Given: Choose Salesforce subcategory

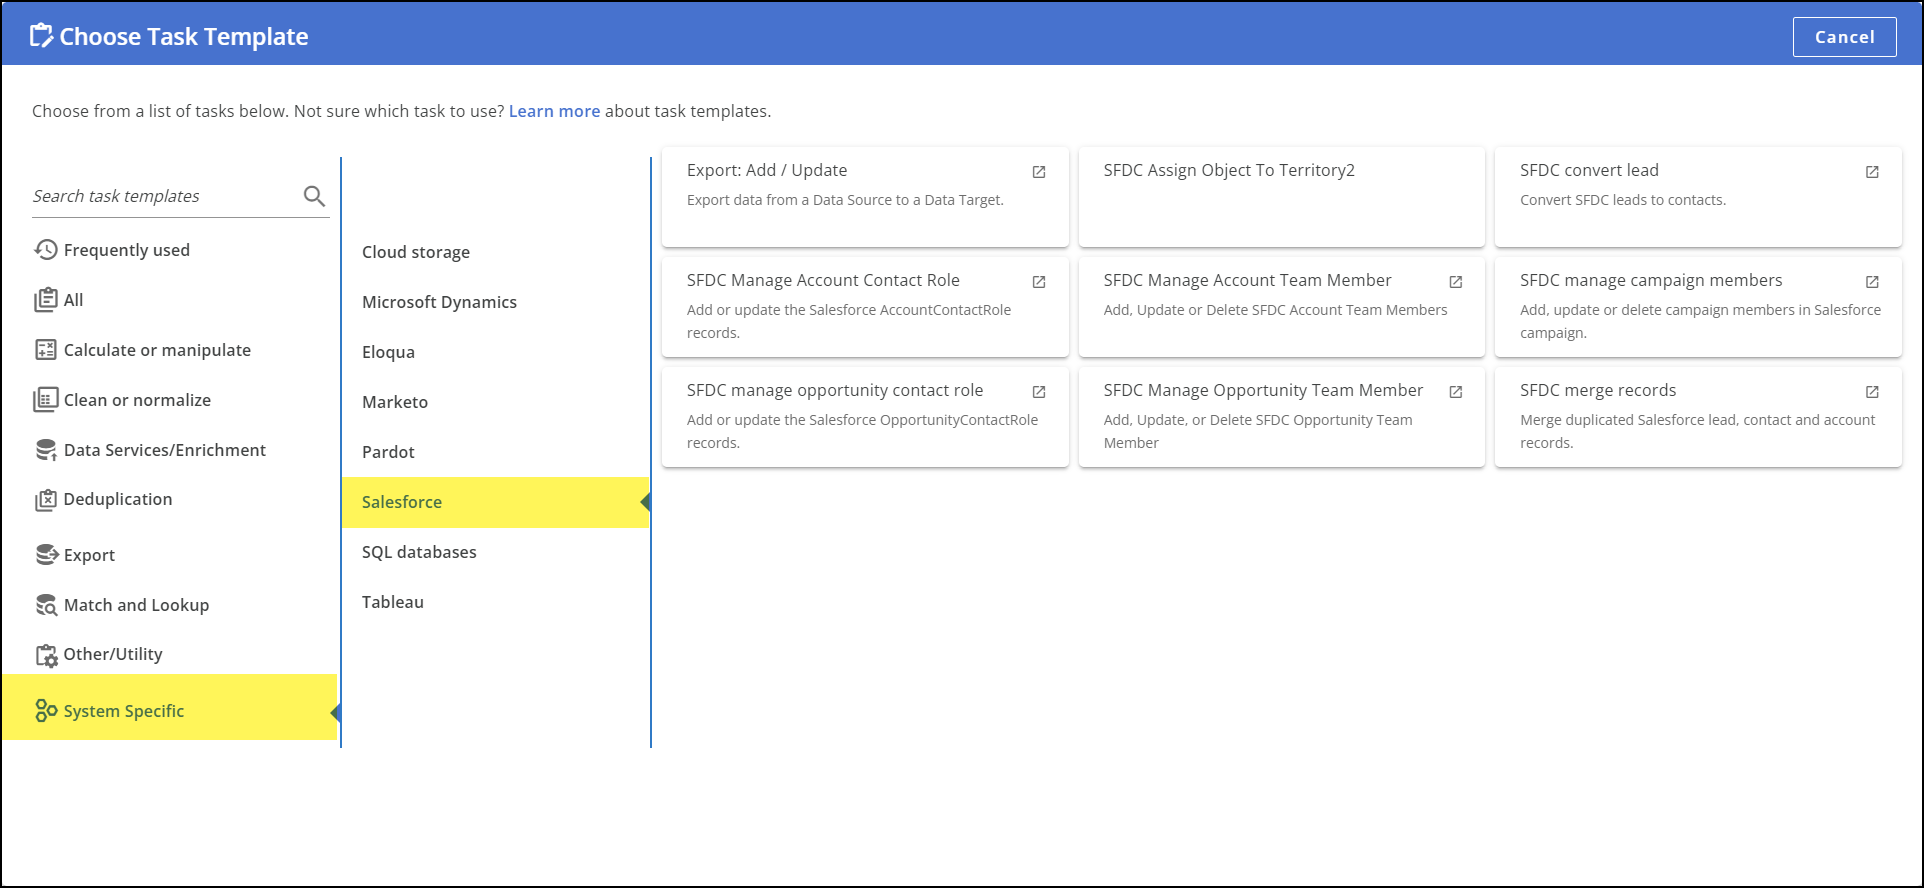Looking at the screenshot, I should point(495,502).
